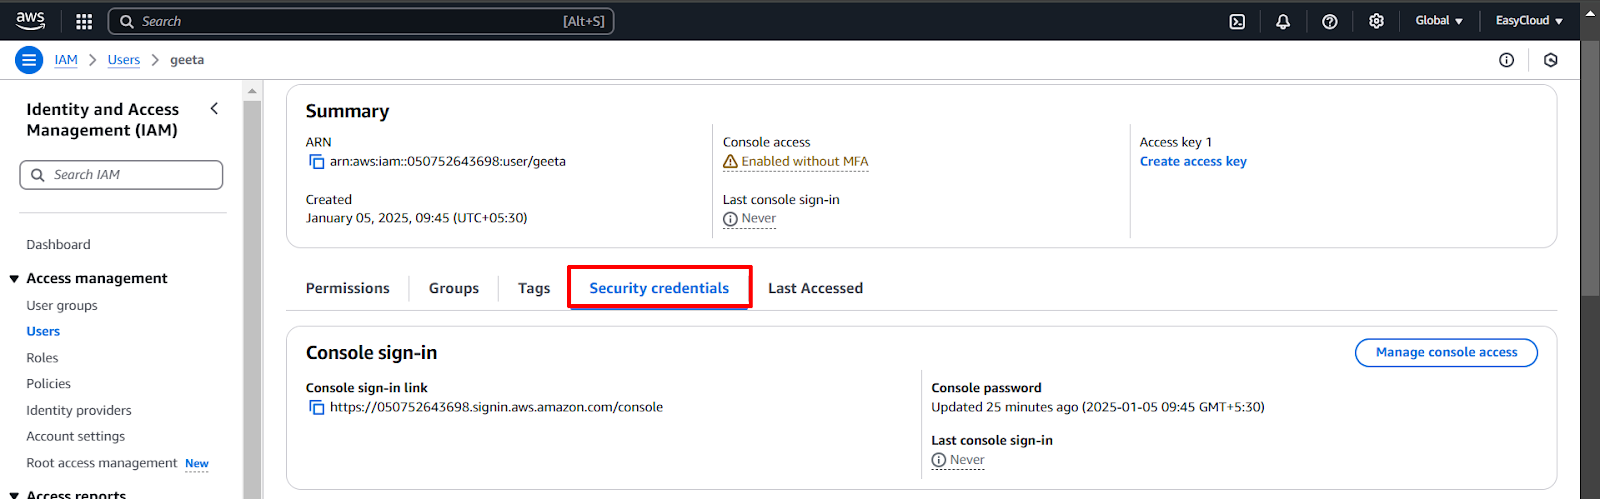1600x499 pixels.
Task: Open Account settings in the sidebar
Action: (76, 436)
